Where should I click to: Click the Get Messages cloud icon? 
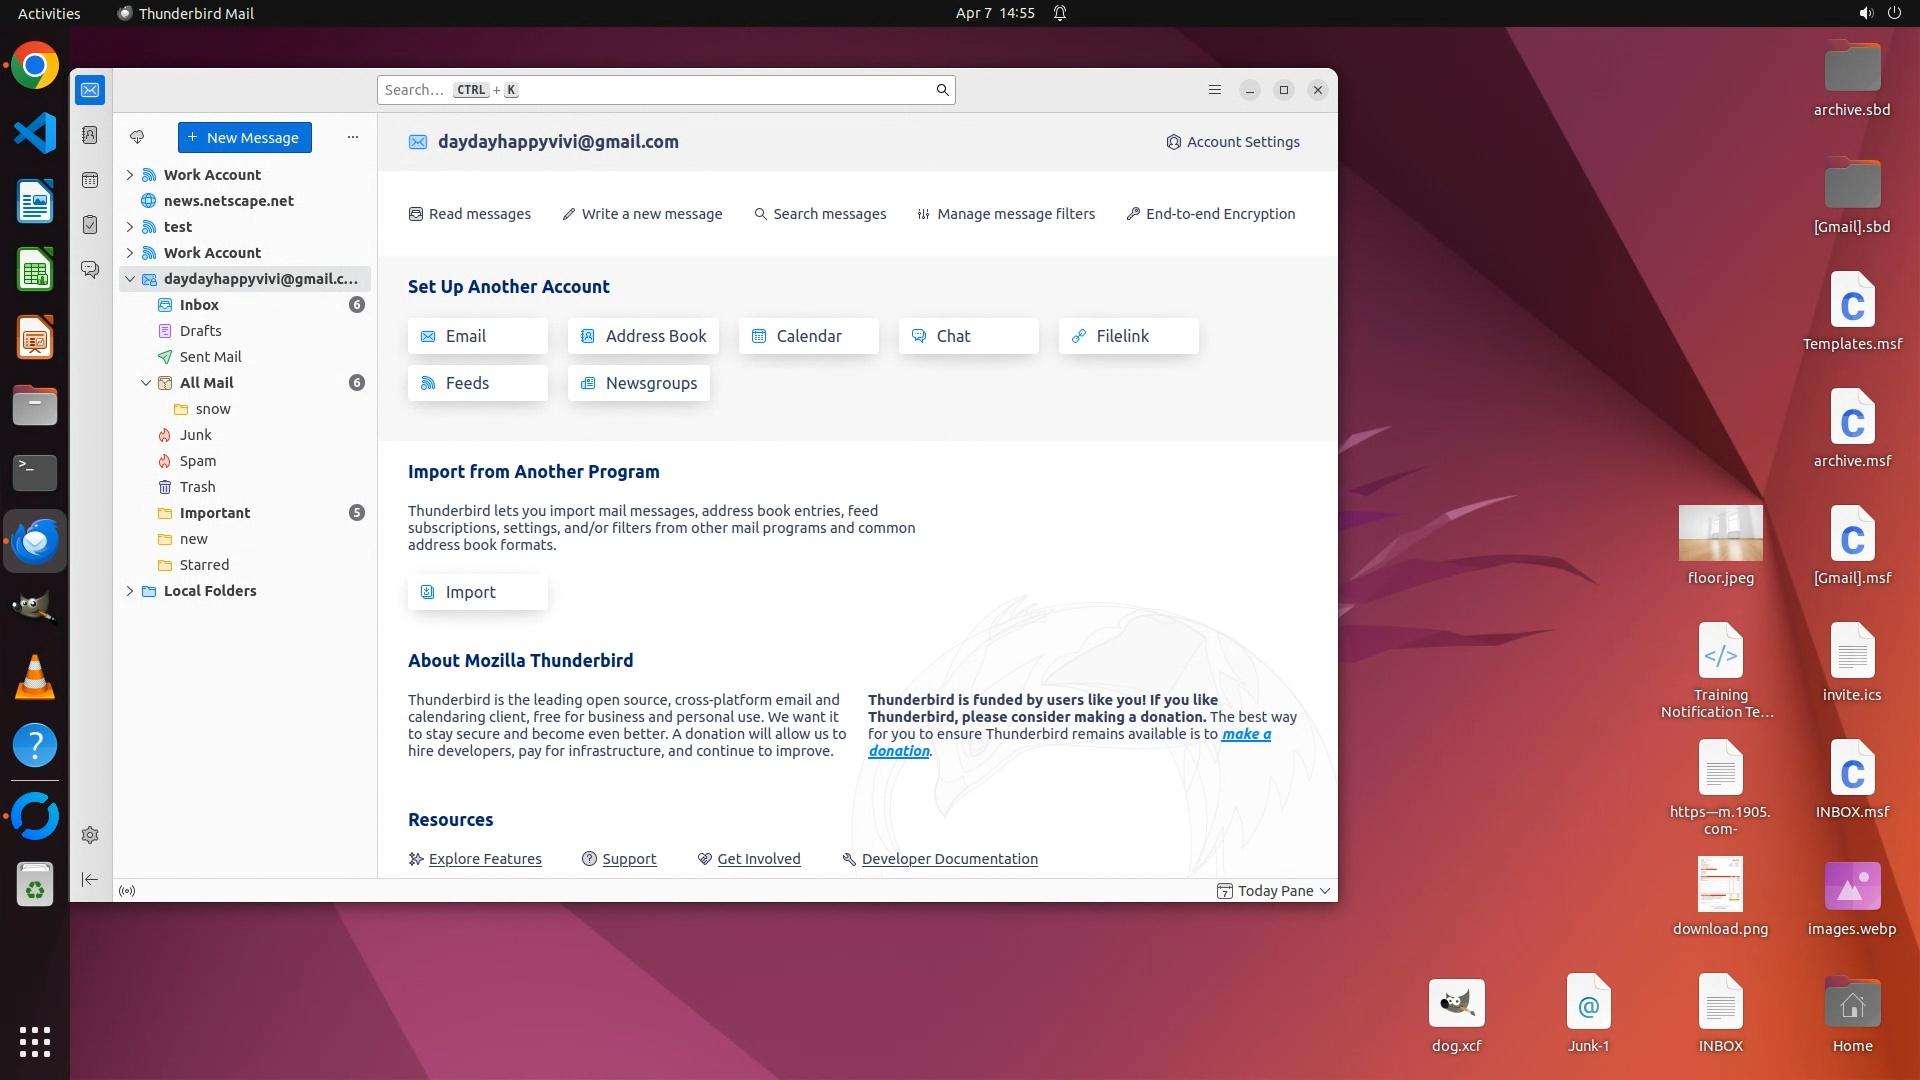(x=137, y=137)
